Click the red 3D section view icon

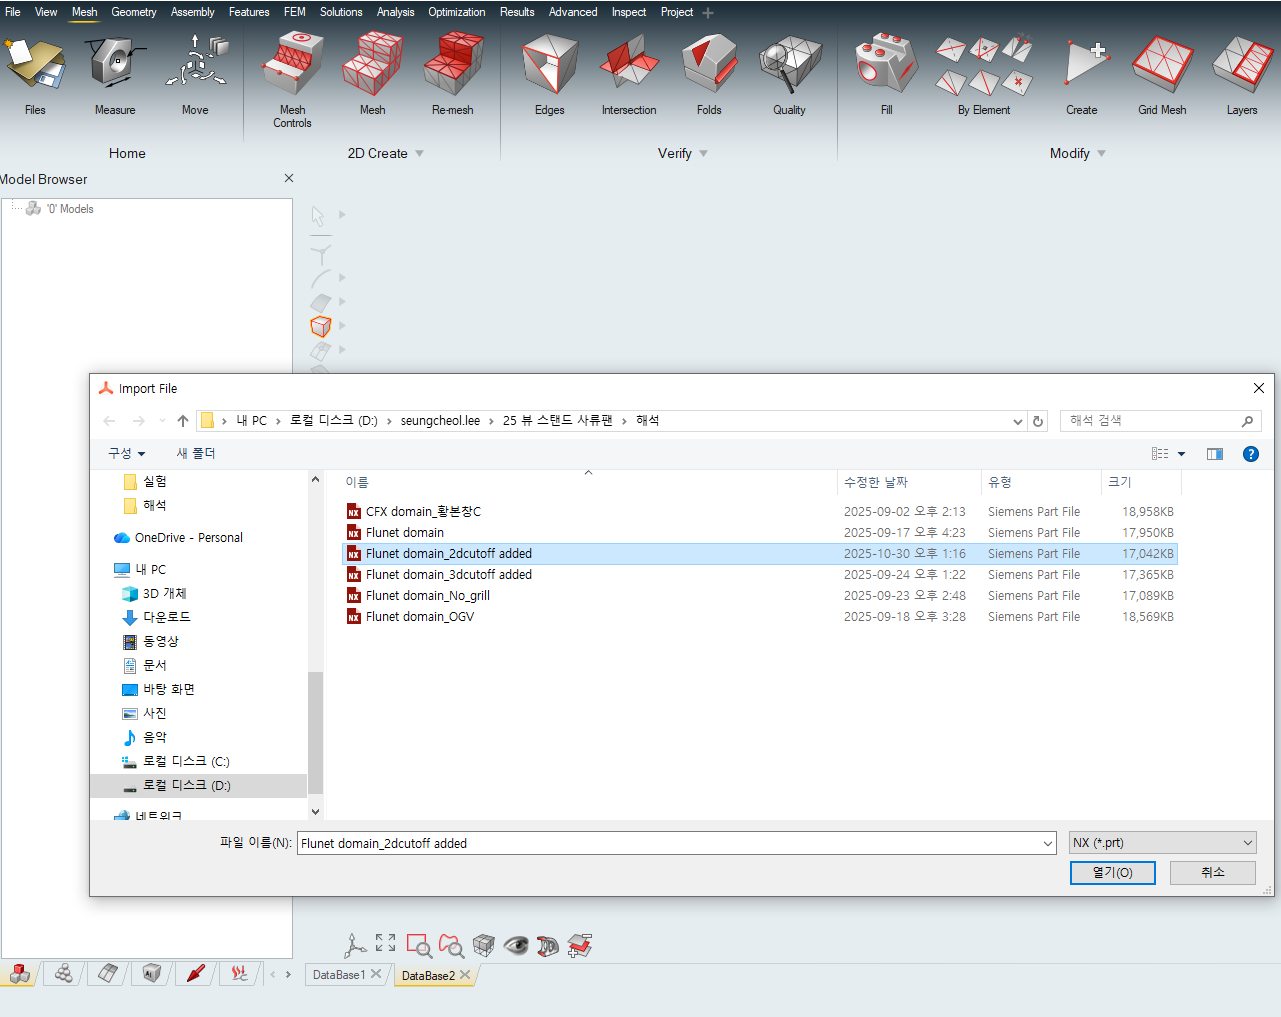click(548, 945)
